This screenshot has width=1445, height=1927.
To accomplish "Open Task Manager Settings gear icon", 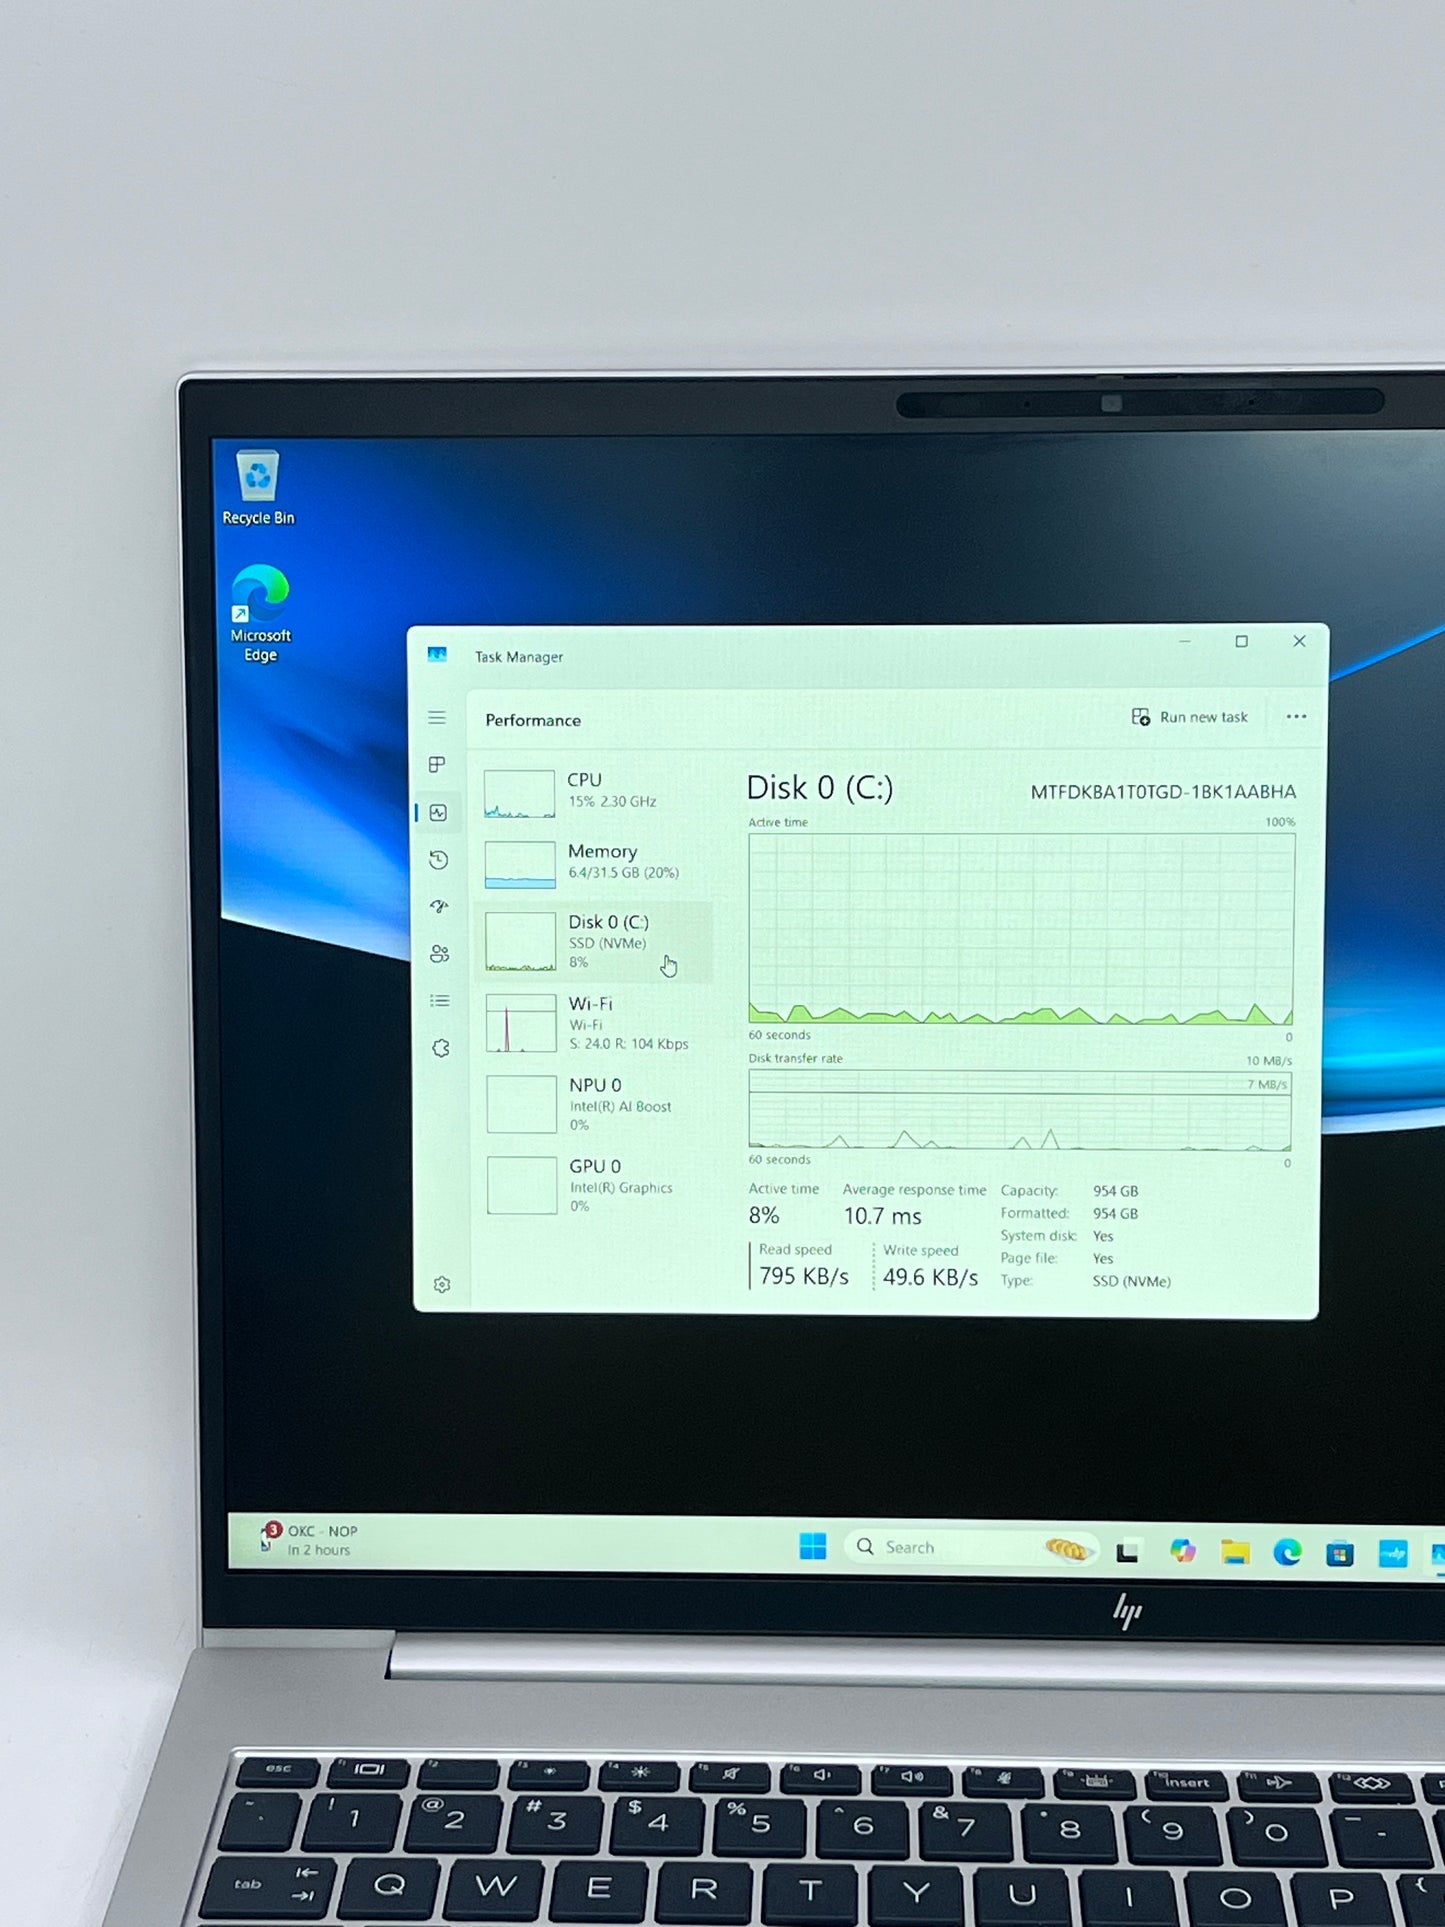I will pos(442,1285).
